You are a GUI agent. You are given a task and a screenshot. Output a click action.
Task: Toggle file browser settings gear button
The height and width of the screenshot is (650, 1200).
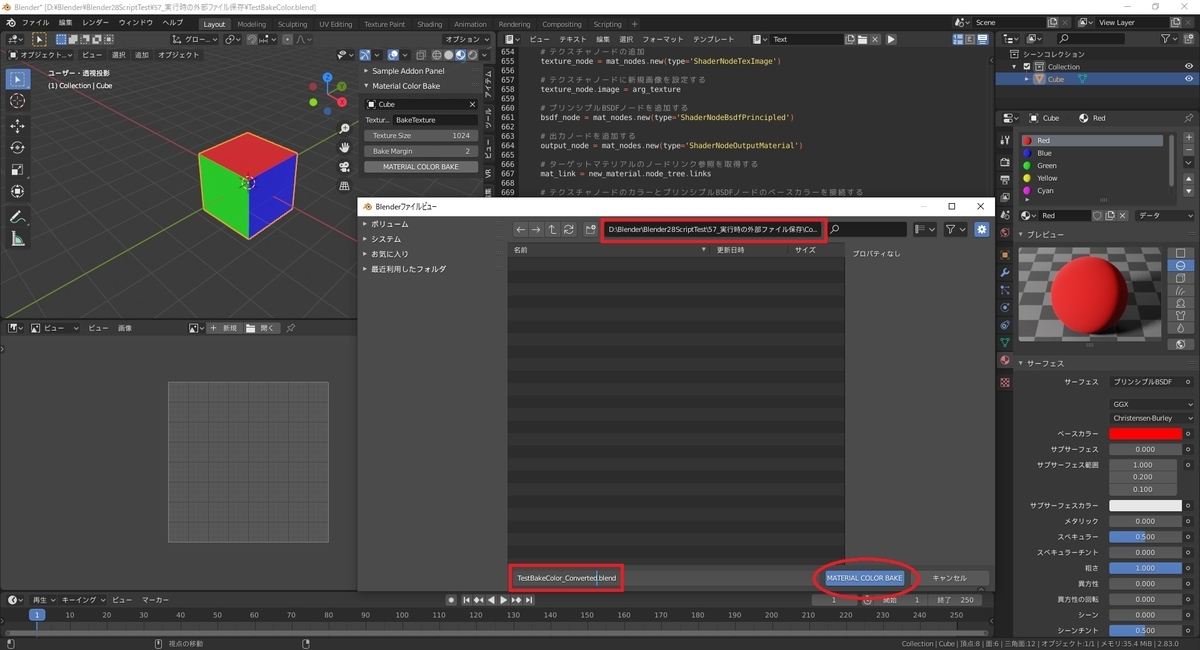(x=982, y=230)
